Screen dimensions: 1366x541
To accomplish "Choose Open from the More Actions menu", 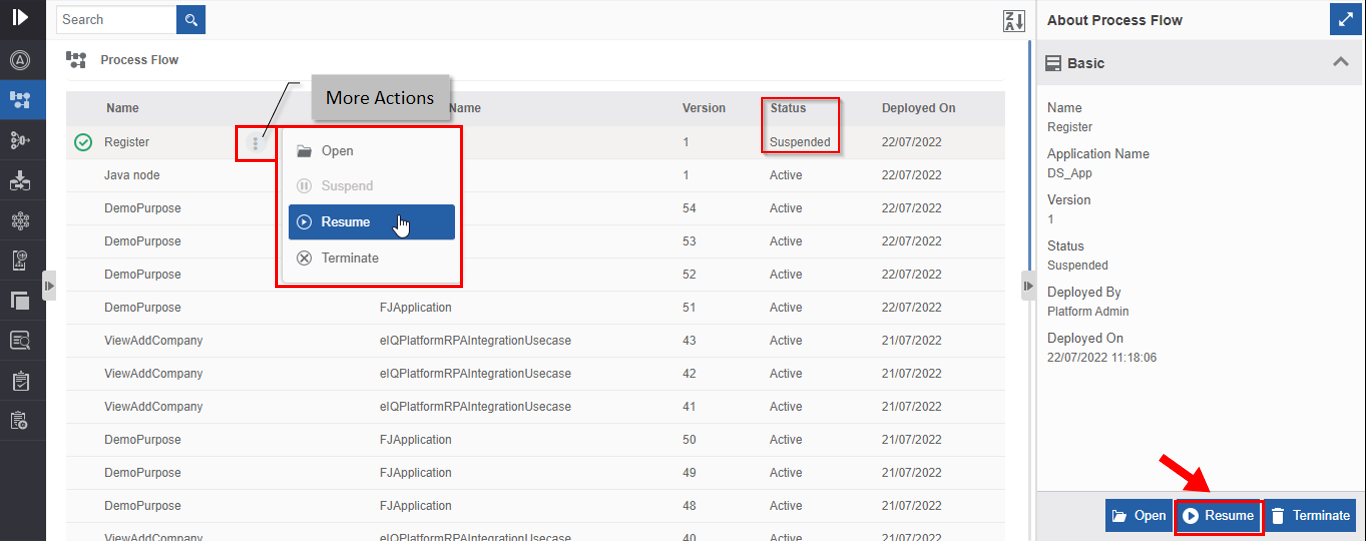I will 372,151.
